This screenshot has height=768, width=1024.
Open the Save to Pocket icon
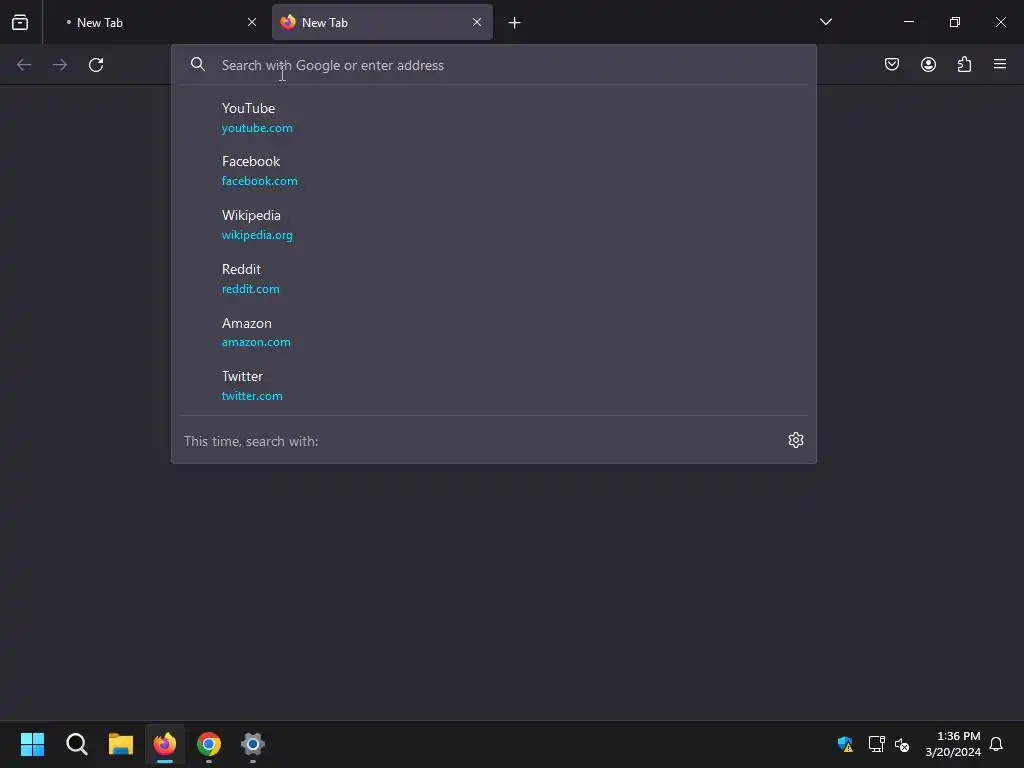(892, 64)
